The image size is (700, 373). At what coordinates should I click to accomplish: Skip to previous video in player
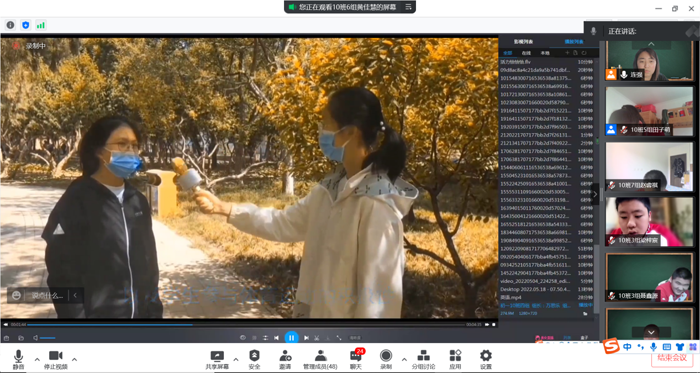276,338
